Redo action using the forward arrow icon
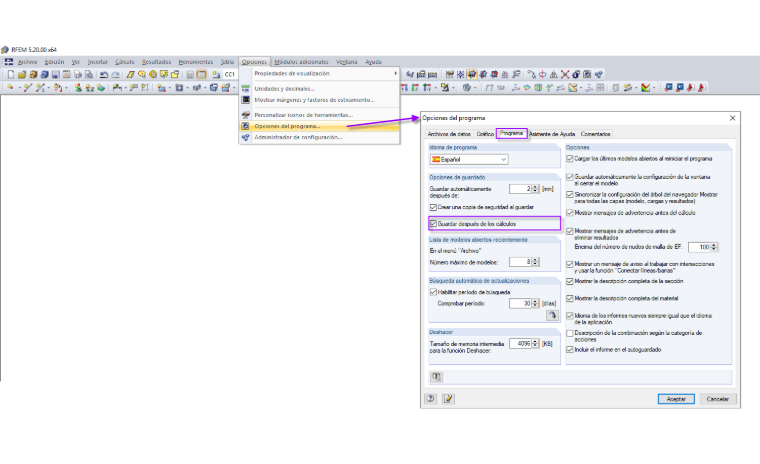The image size is (760, 464). point(115,74)
